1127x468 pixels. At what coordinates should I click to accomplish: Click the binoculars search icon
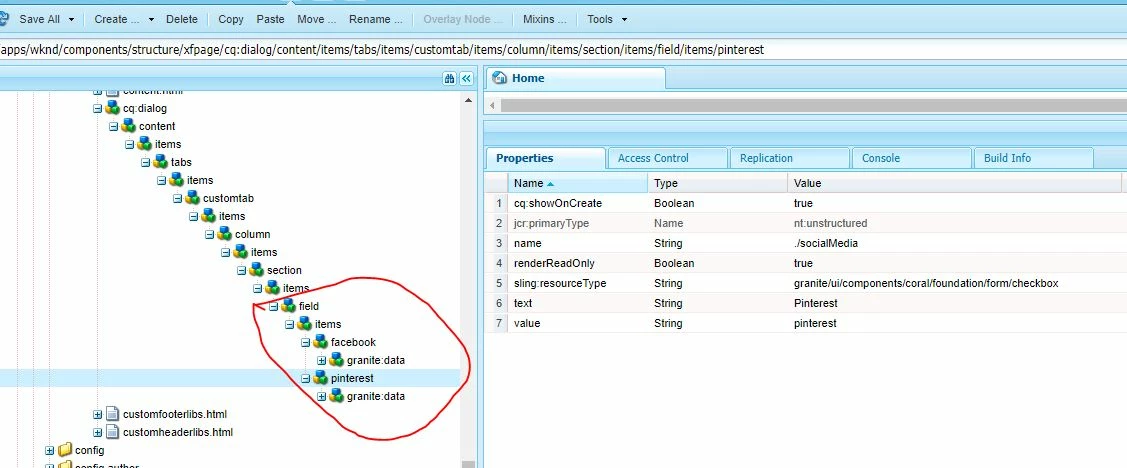point(450,78)
